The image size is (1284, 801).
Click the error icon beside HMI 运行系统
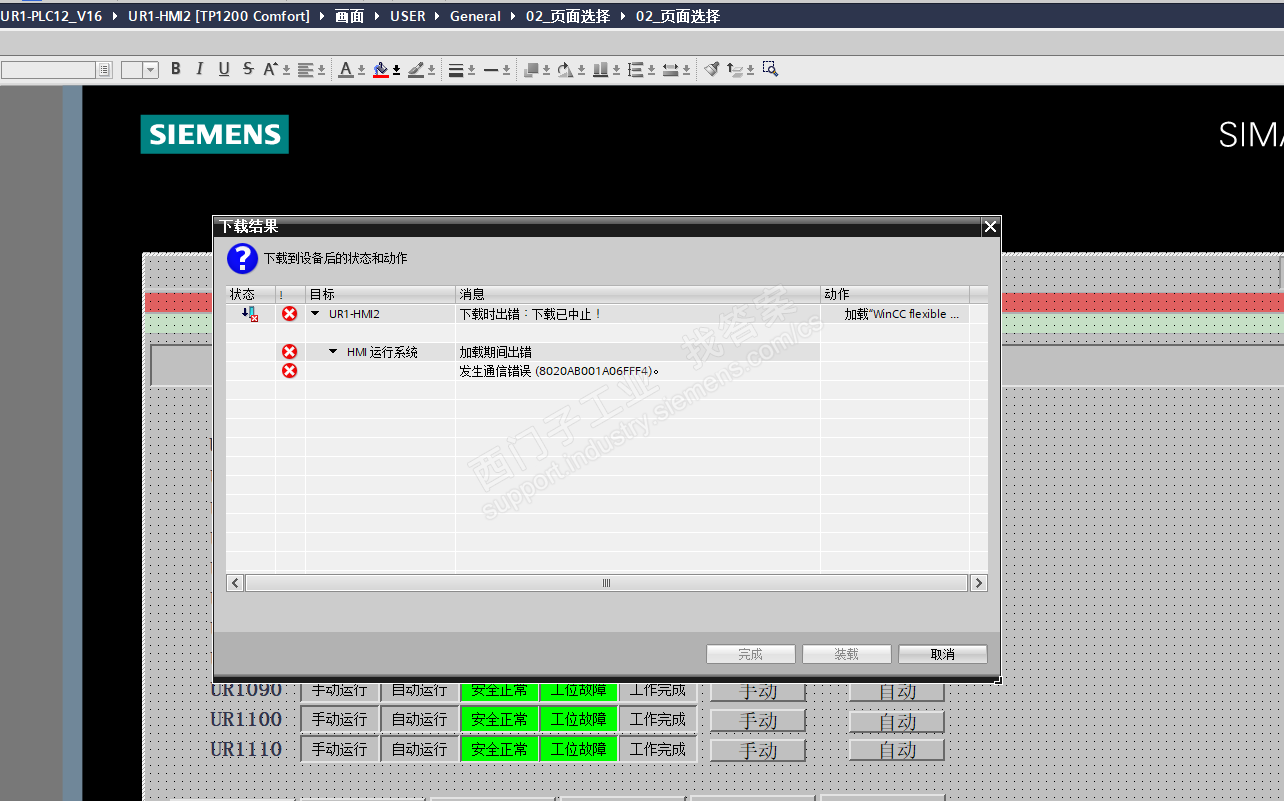290,352
